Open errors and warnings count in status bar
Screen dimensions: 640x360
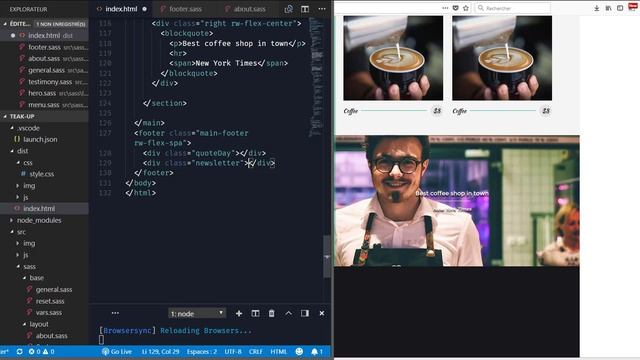coord(41,351)
